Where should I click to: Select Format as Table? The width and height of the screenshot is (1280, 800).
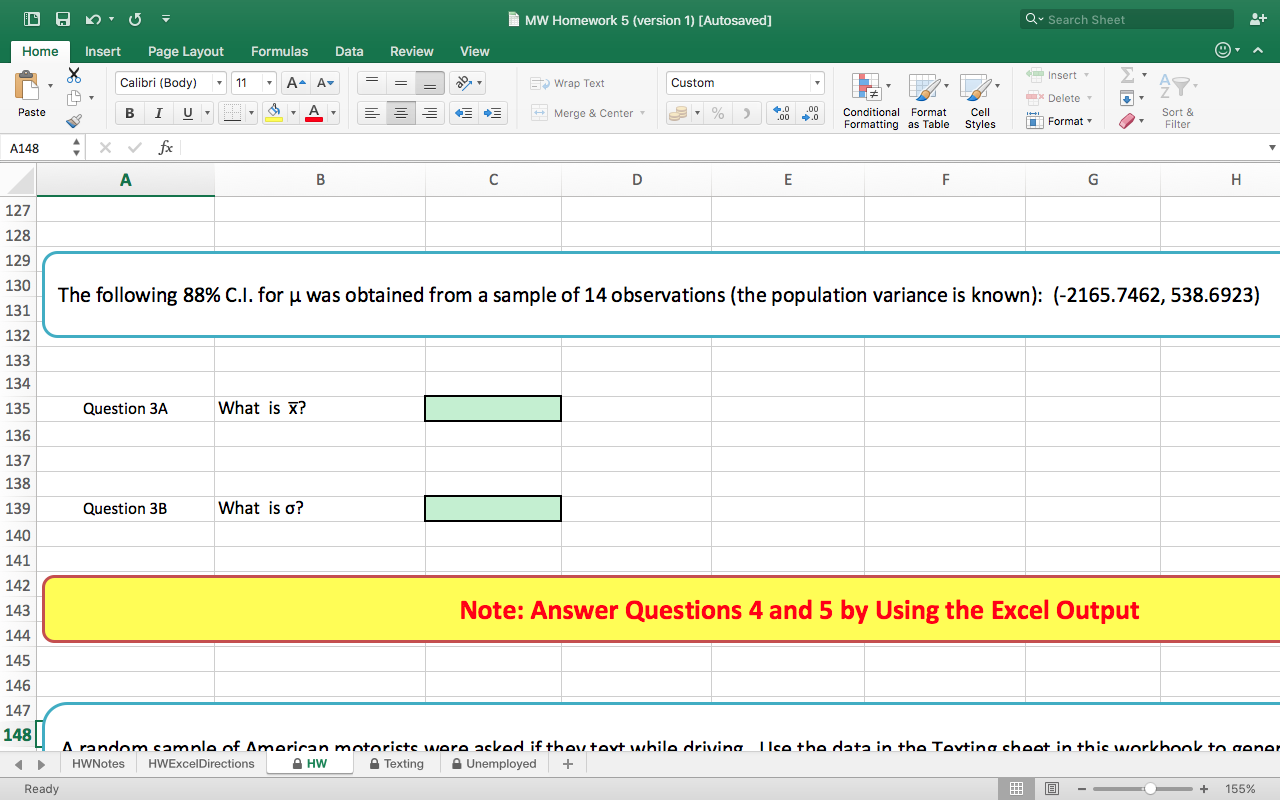[928, 100]
